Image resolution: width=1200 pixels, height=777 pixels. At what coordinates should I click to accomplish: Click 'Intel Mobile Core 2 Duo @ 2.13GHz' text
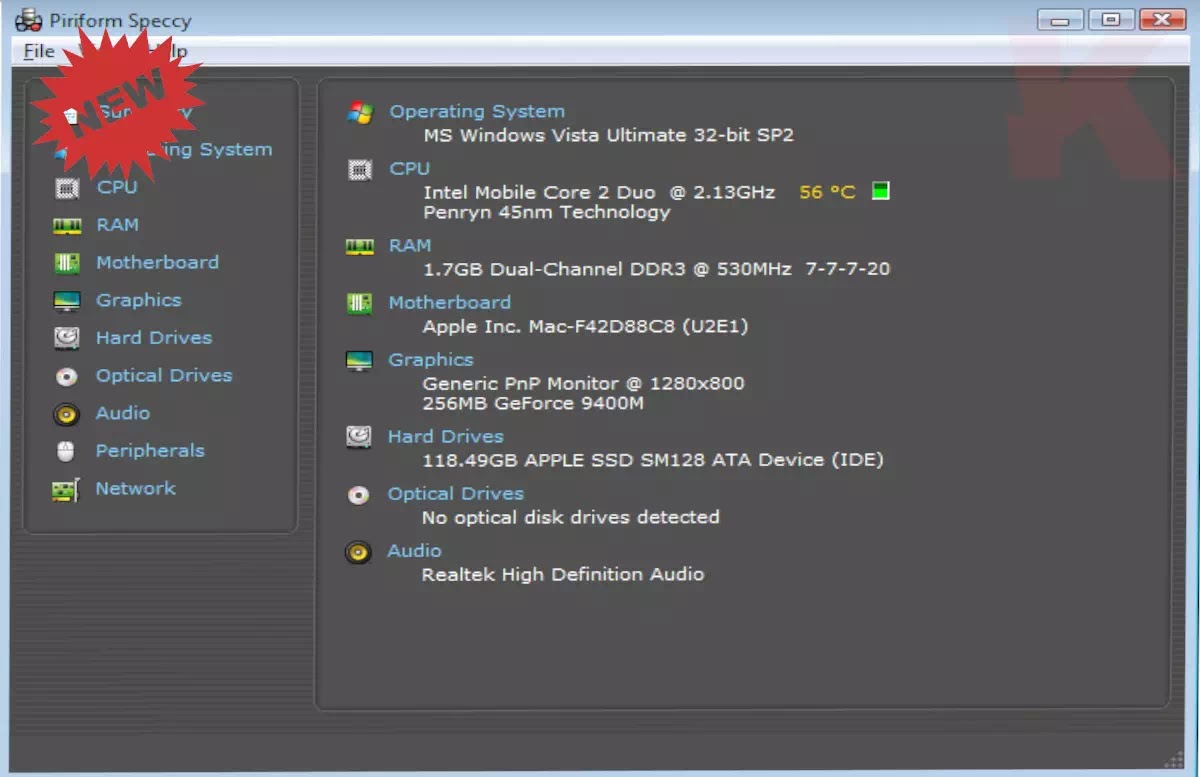[599, 192]
